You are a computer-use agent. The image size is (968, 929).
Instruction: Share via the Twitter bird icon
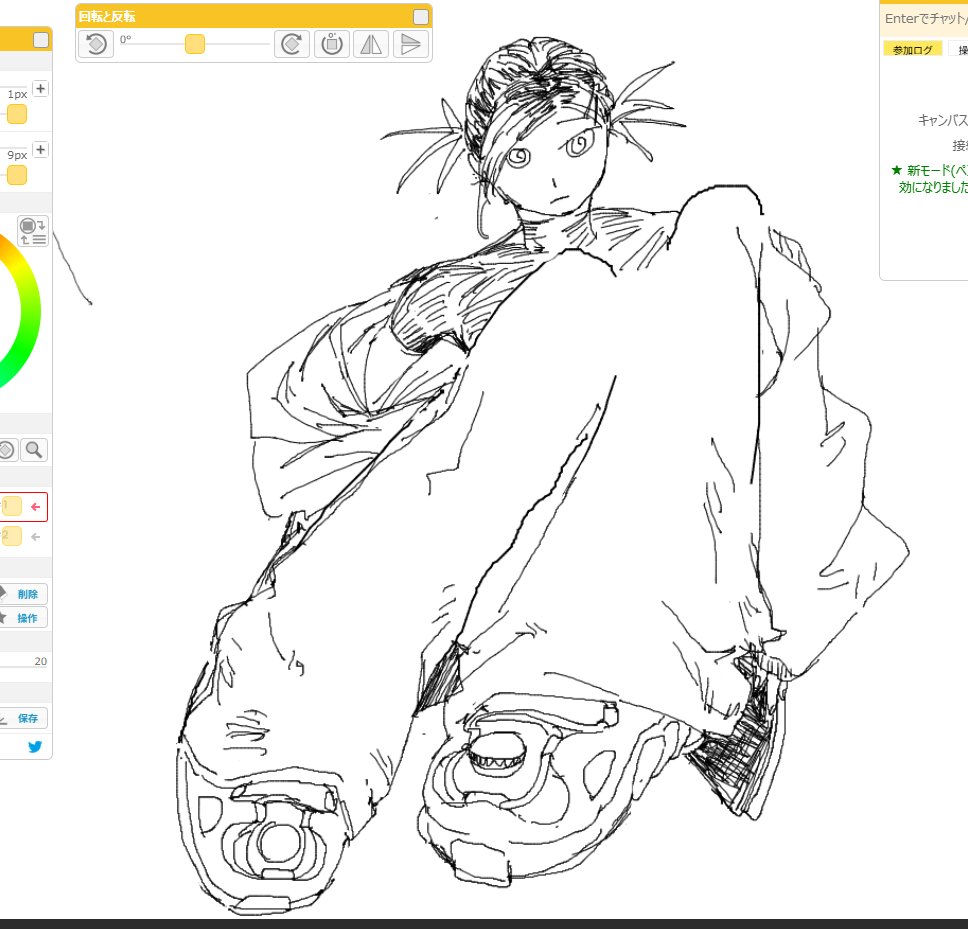(x=35, y=747)
